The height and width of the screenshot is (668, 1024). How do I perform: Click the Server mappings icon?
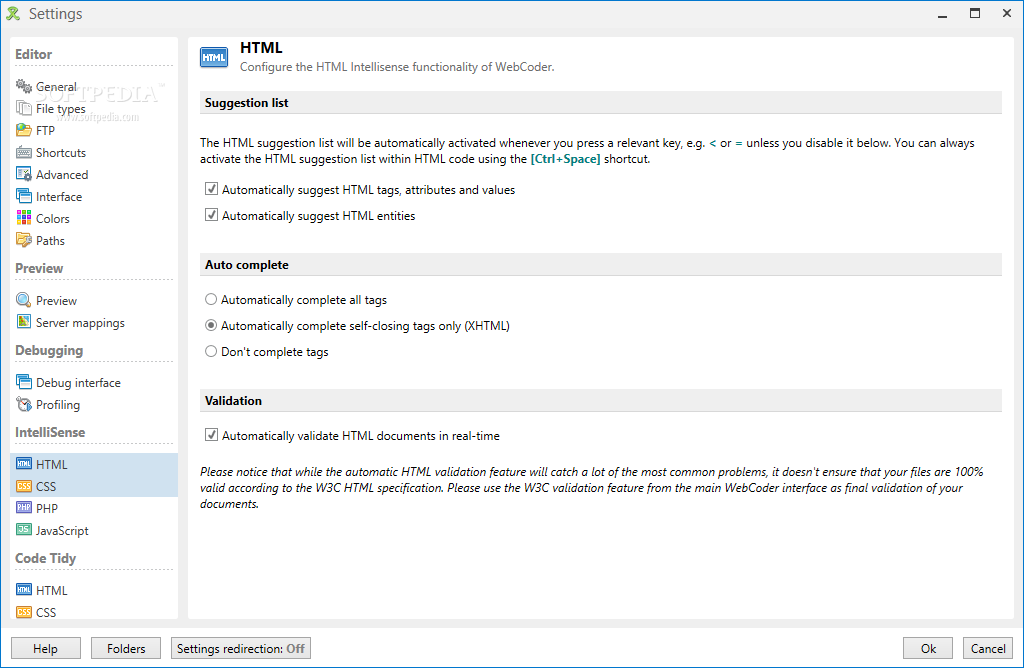point(24,323)
